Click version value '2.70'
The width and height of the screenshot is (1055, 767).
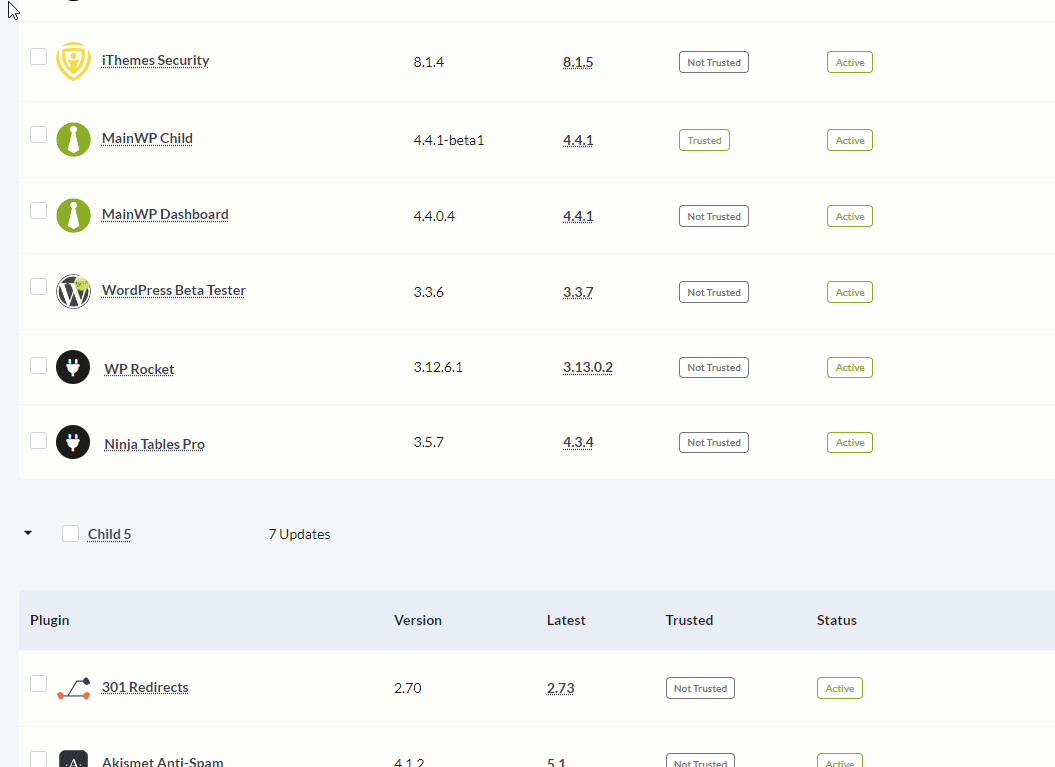pyautogui.click(x=408, y=689)
